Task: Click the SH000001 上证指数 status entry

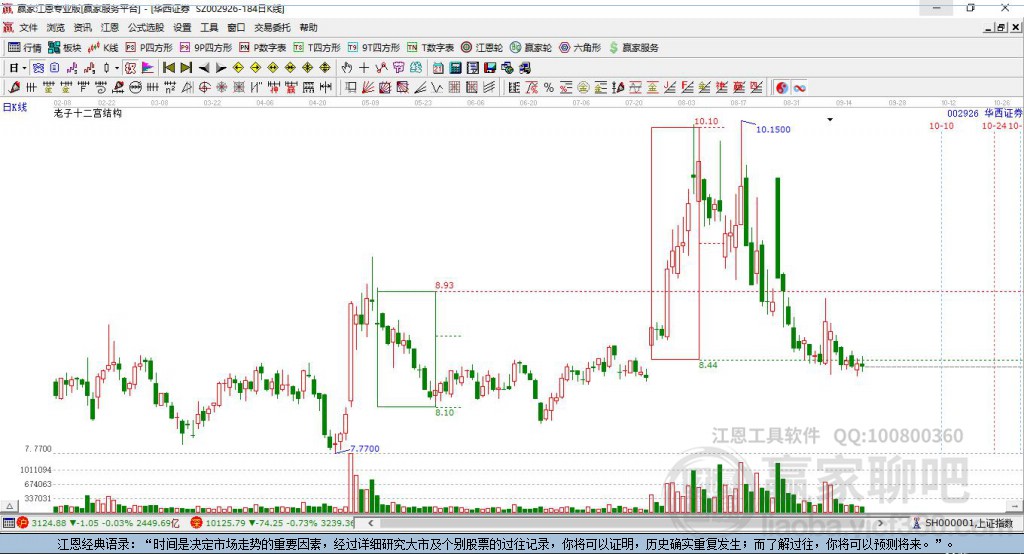Action: coord(968,523)
